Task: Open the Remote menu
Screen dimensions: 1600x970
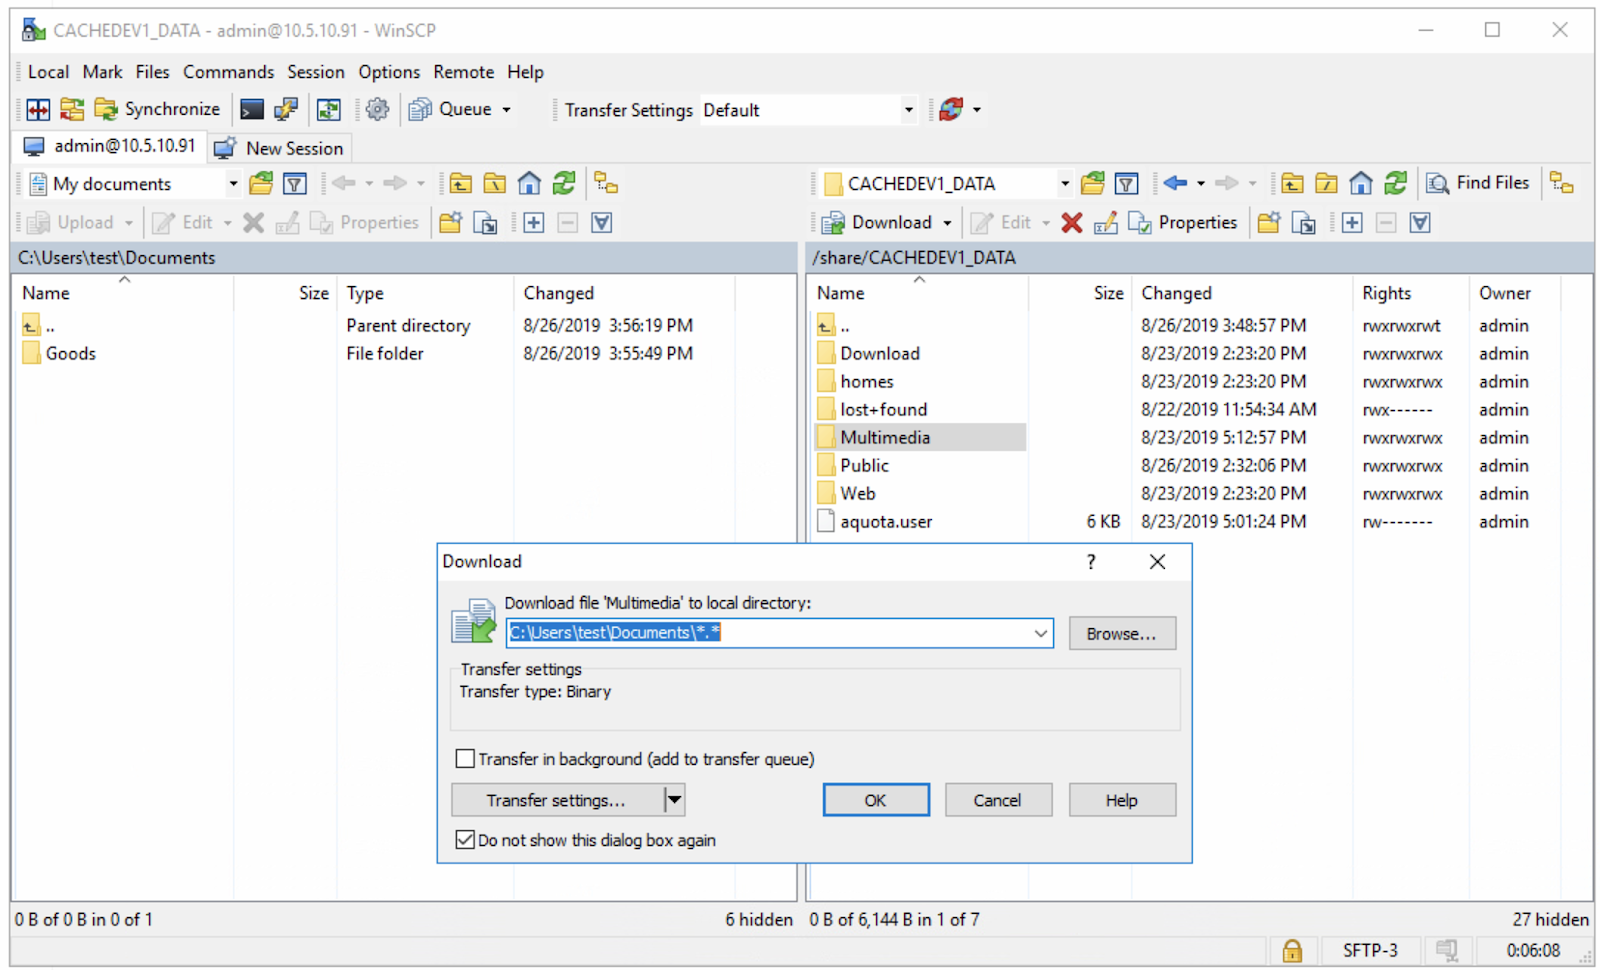Action: [x=463, y=72]
